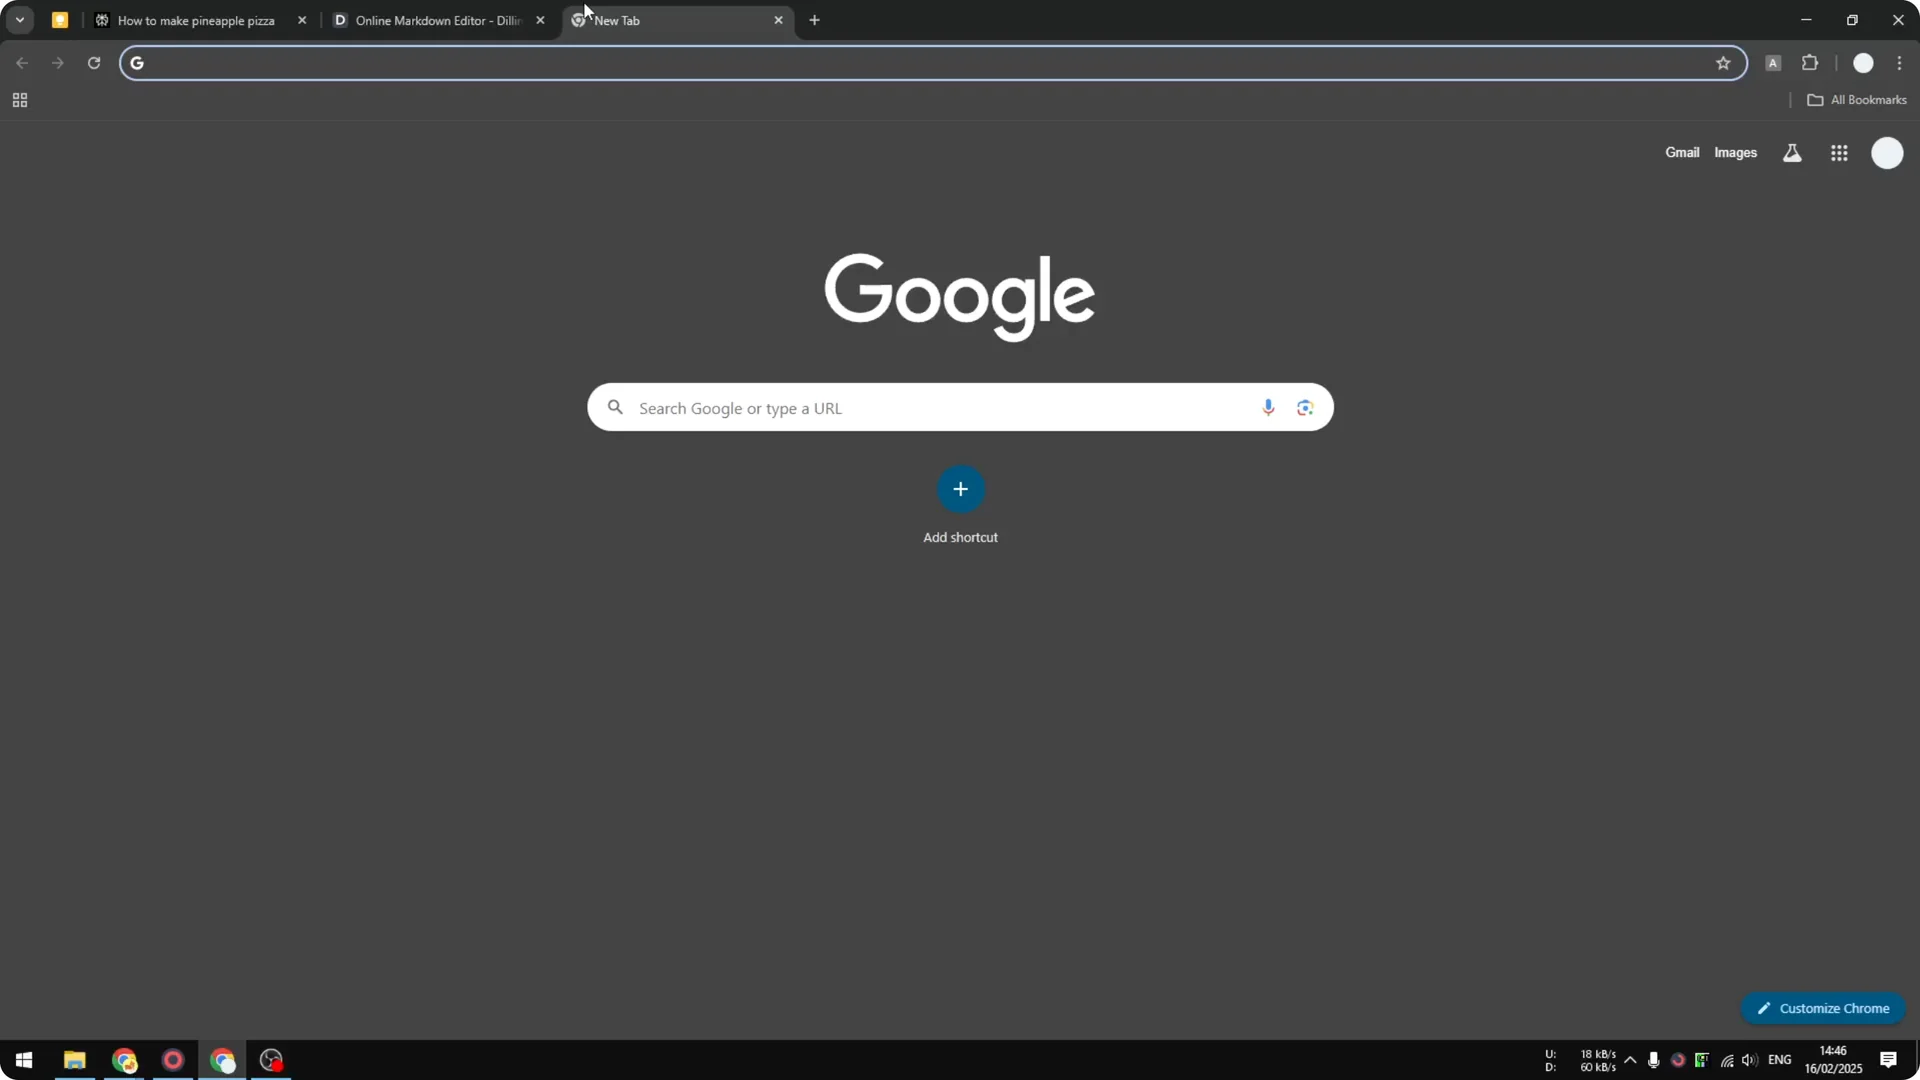
Task: Click the Search Google input field
Action: [900, 407]
